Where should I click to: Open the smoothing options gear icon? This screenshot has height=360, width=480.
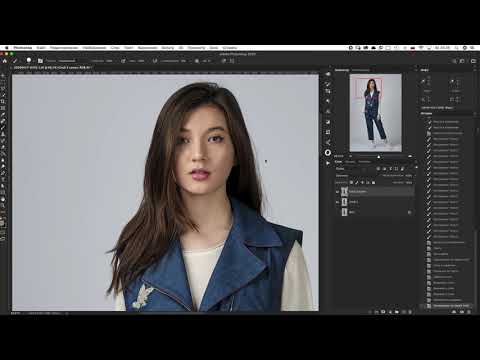coord(197,61)
